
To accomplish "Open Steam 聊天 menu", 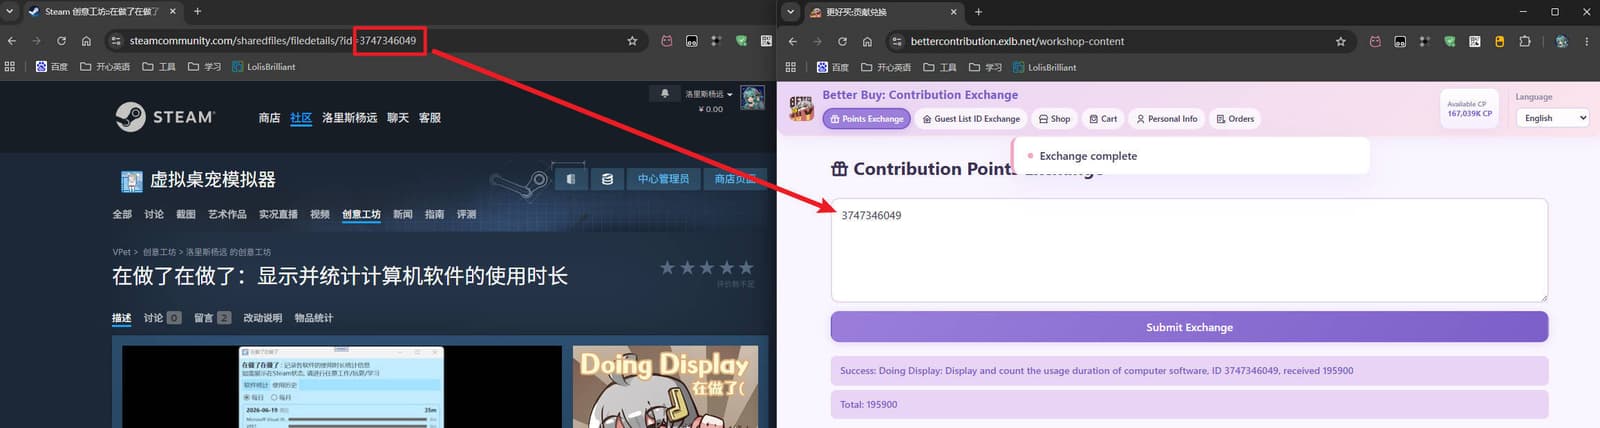I will (x=398, y=118).
